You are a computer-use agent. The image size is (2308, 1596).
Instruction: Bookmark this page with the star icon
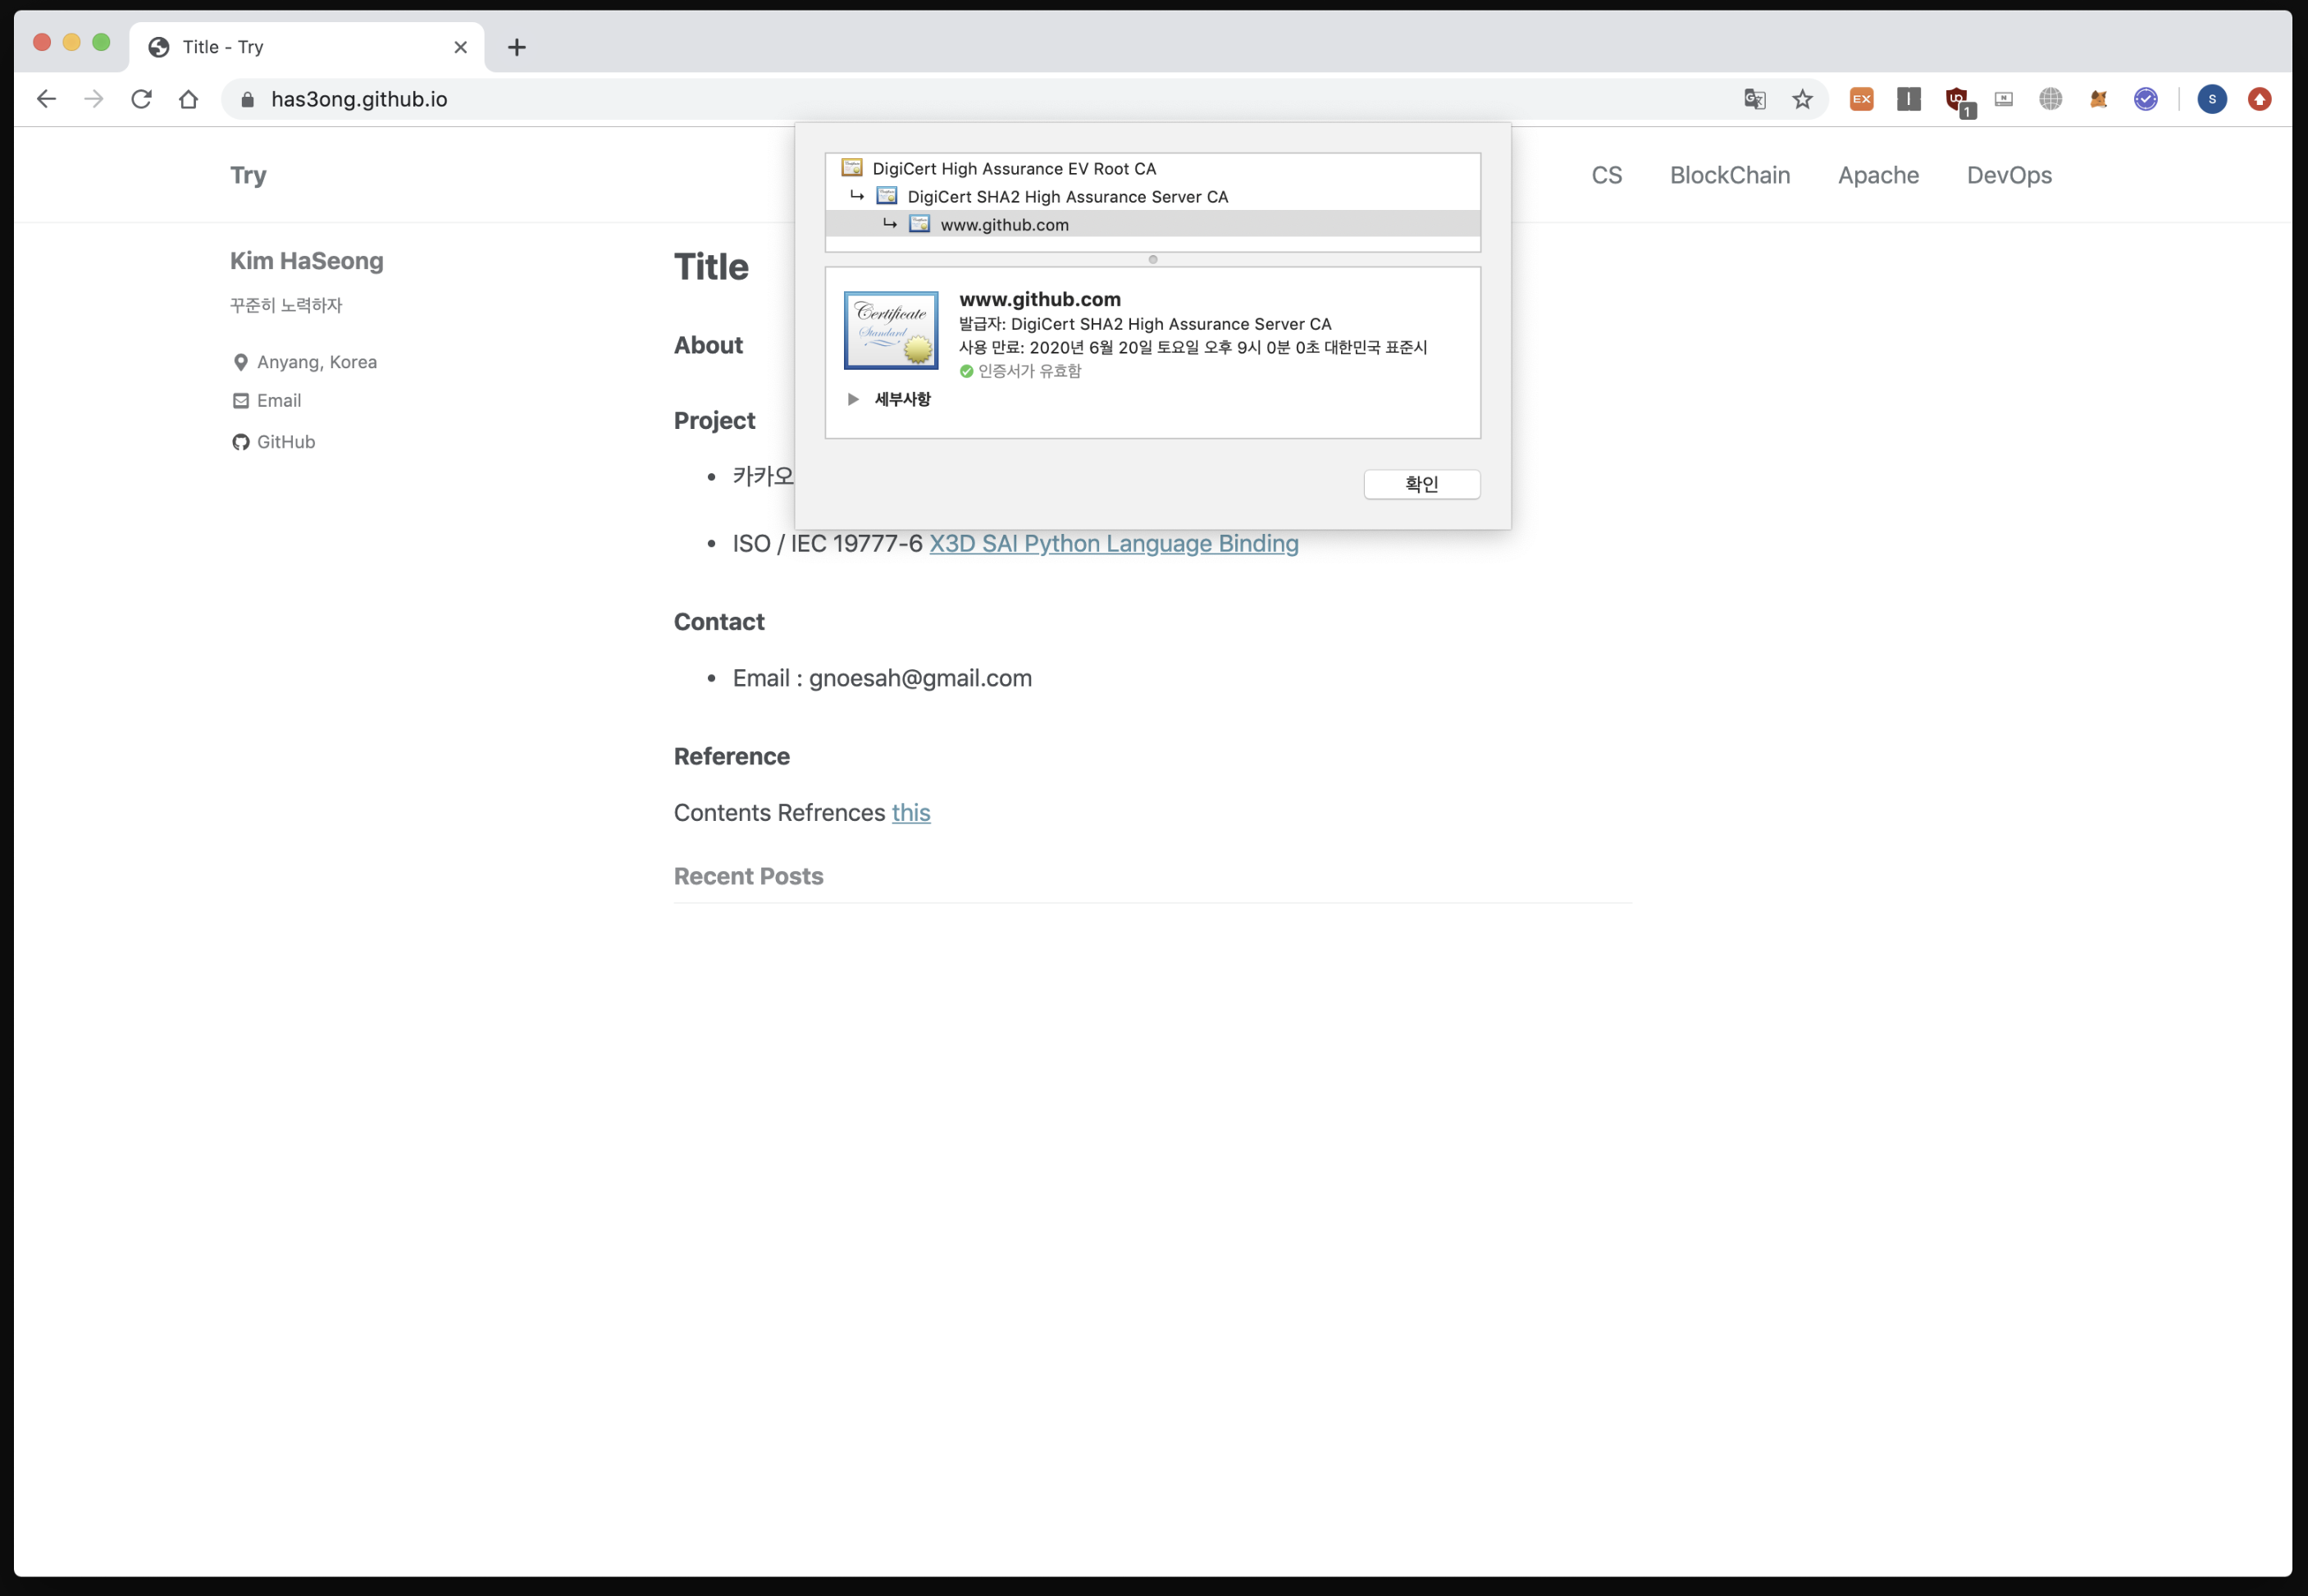tap(1802, 99)
